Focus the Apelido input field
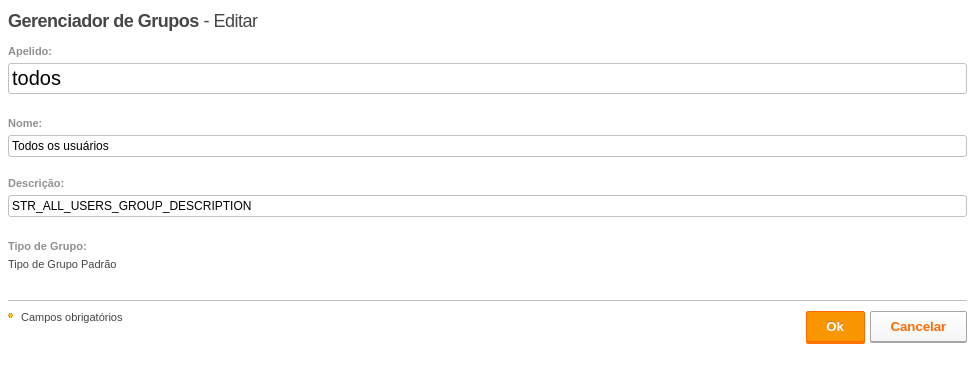 point(487,78)
